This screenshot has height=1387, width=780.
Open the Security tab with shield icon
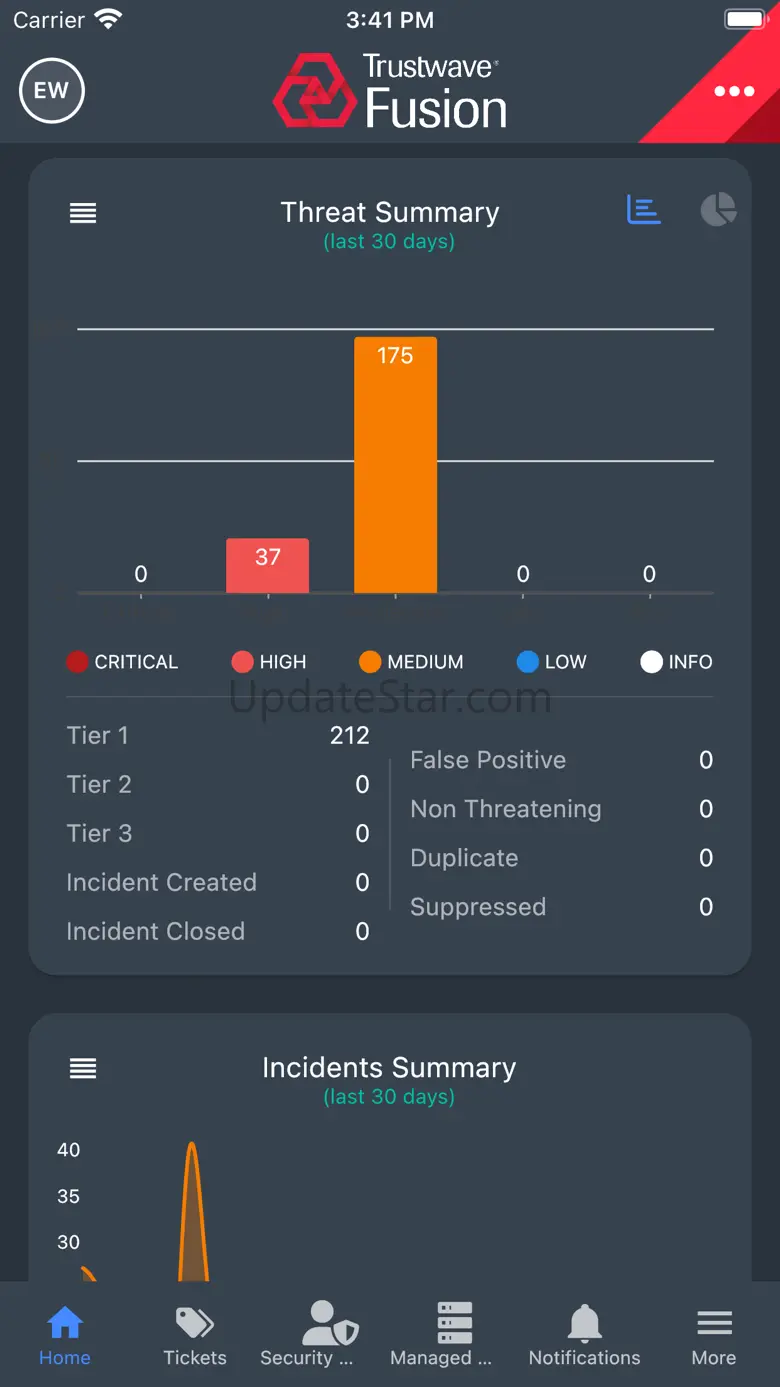307,1335
